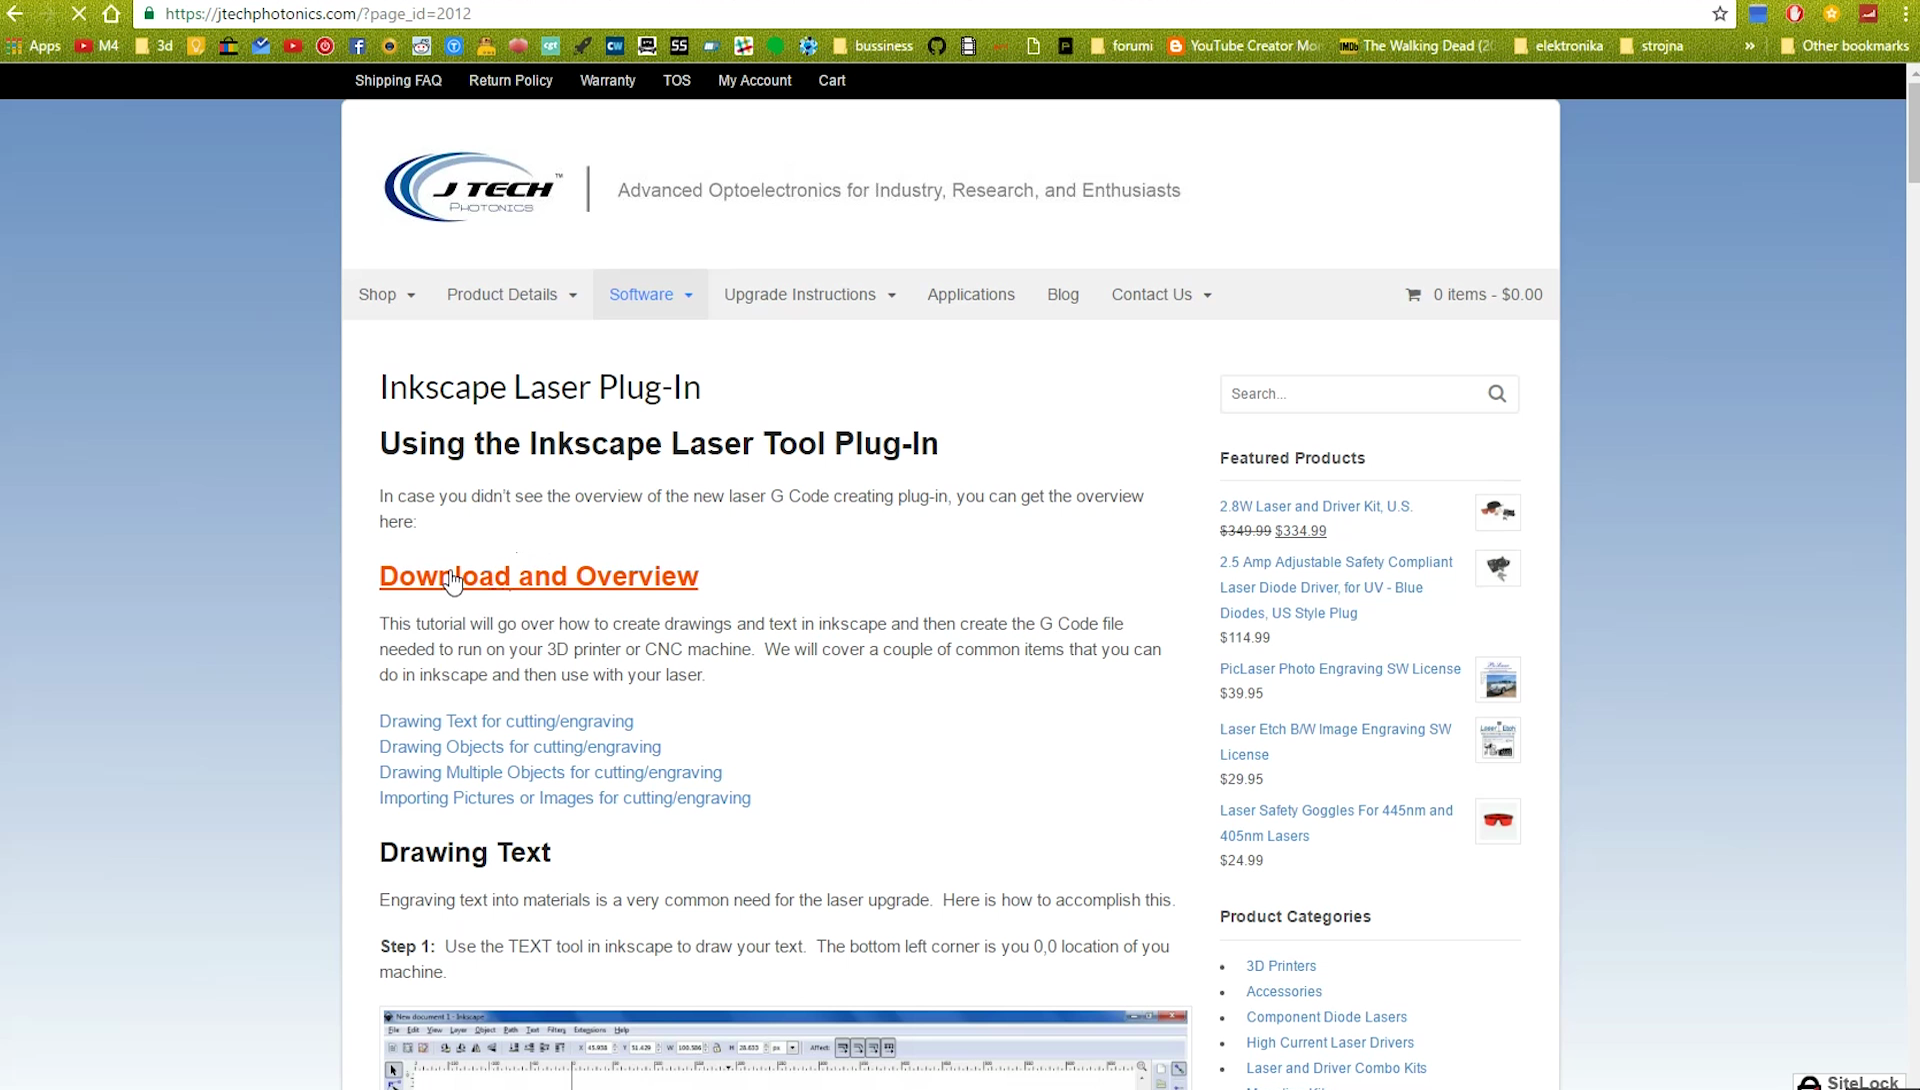Open the 3D Printers category
The width and height of the screenshot is (1920, 1090).
[1281, 966]
